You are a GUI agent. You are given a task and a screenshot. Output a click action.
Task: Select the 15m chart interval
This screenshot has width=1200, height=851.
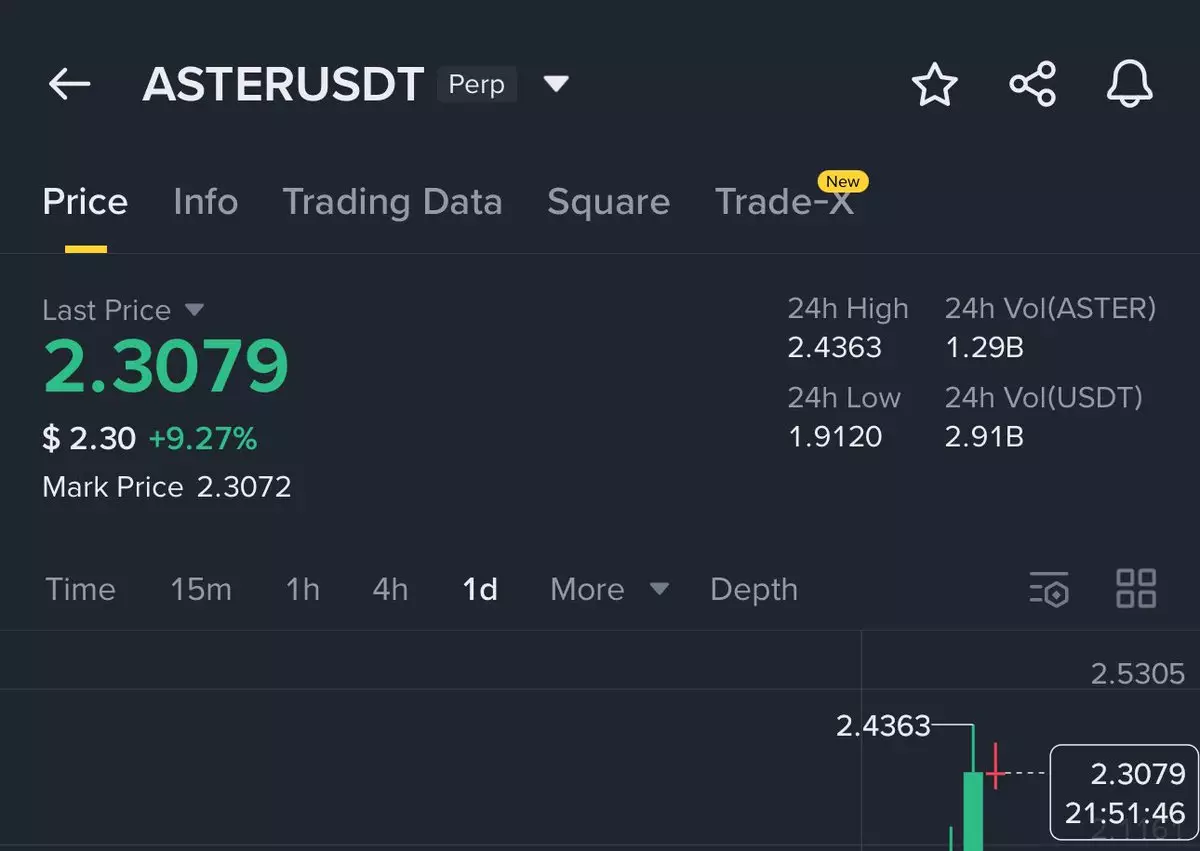click(x=201, y=589)
